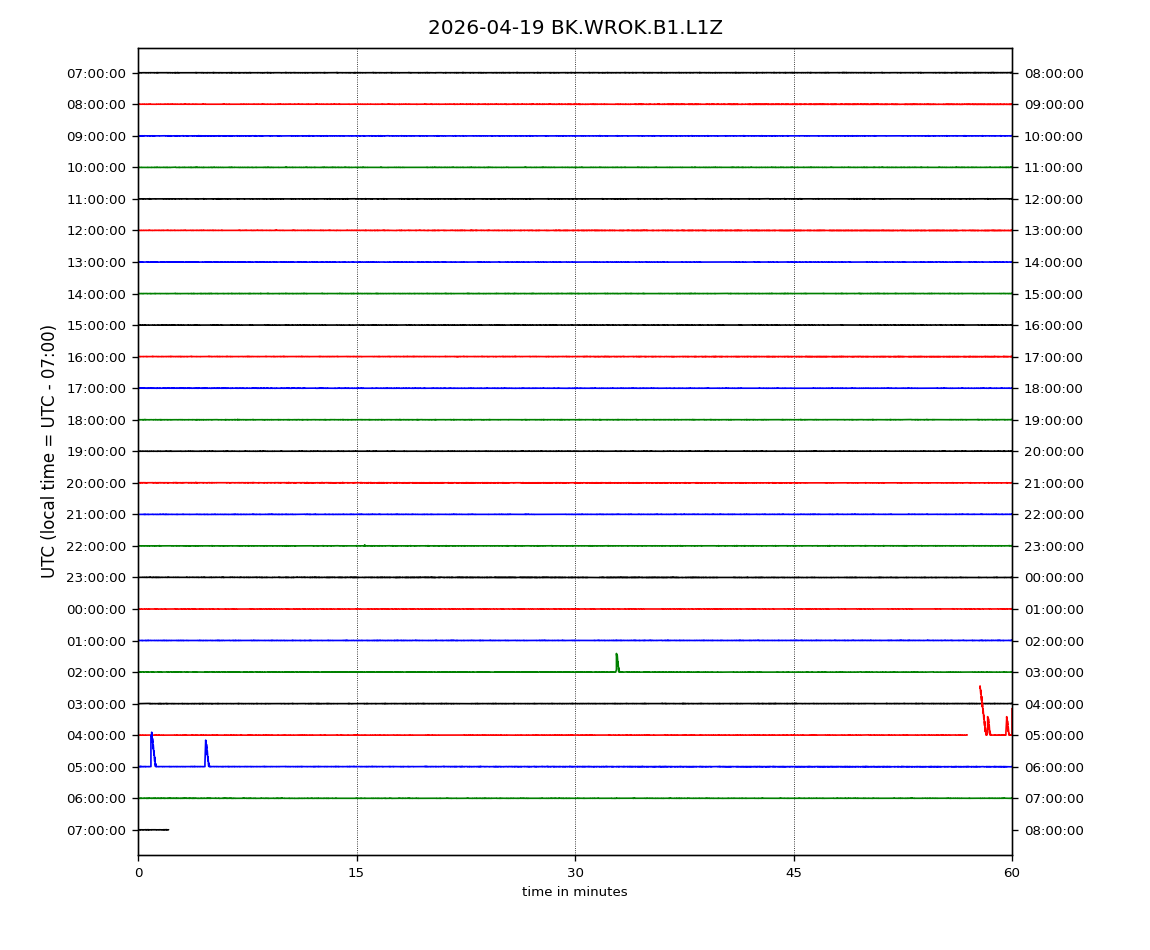The image size is (1150, 950).
Task: Click the 12:00:00 label on the left axis
Action: pyautogui.click(x=96, y=231)
